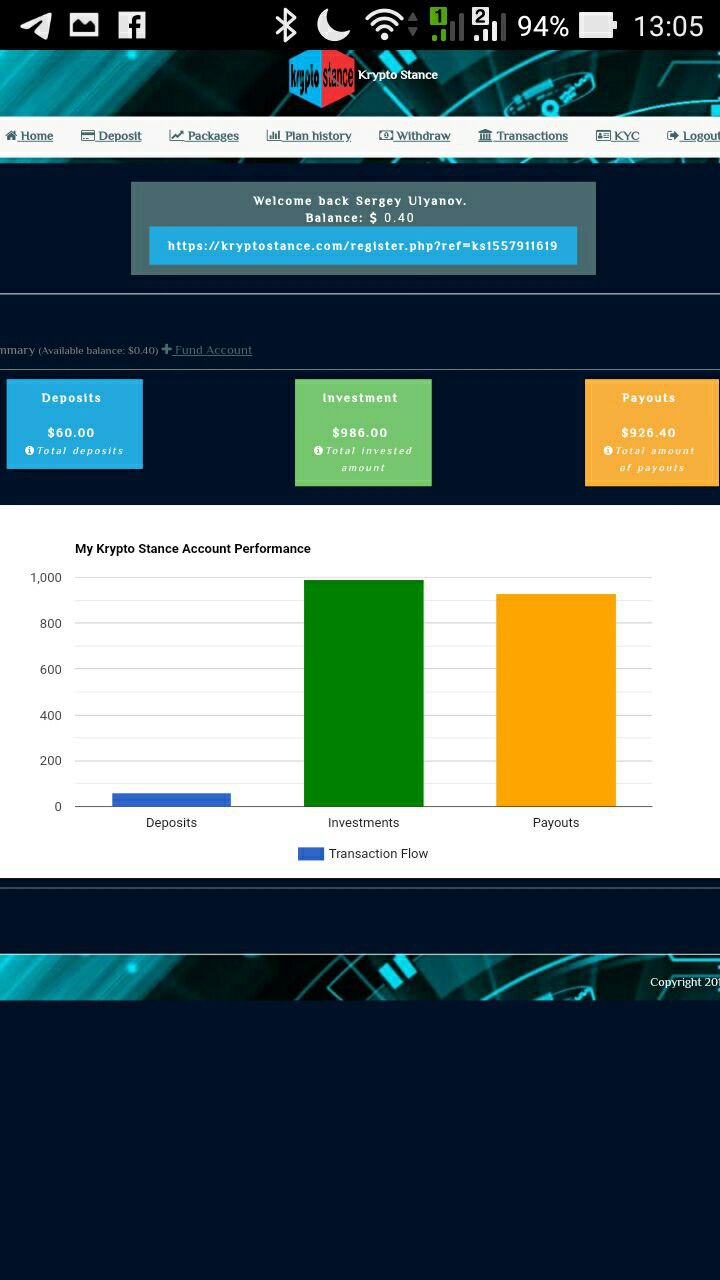Click the chart title My Krypto Stance Account Performance
720x1280 pixels.
193,549
